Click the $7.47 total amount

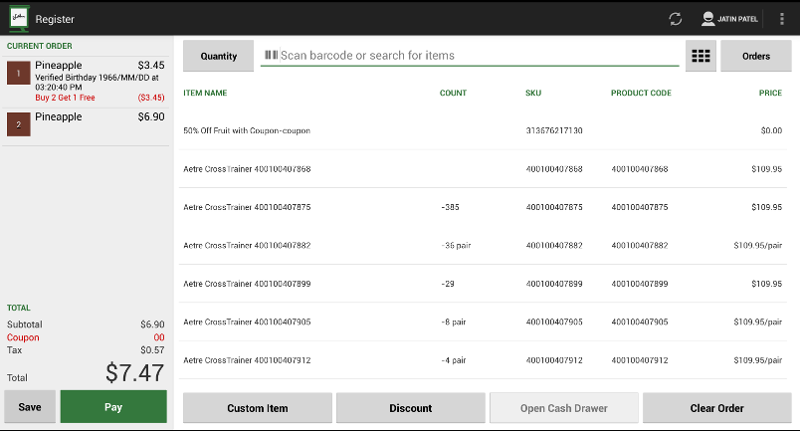click(135, 373)
